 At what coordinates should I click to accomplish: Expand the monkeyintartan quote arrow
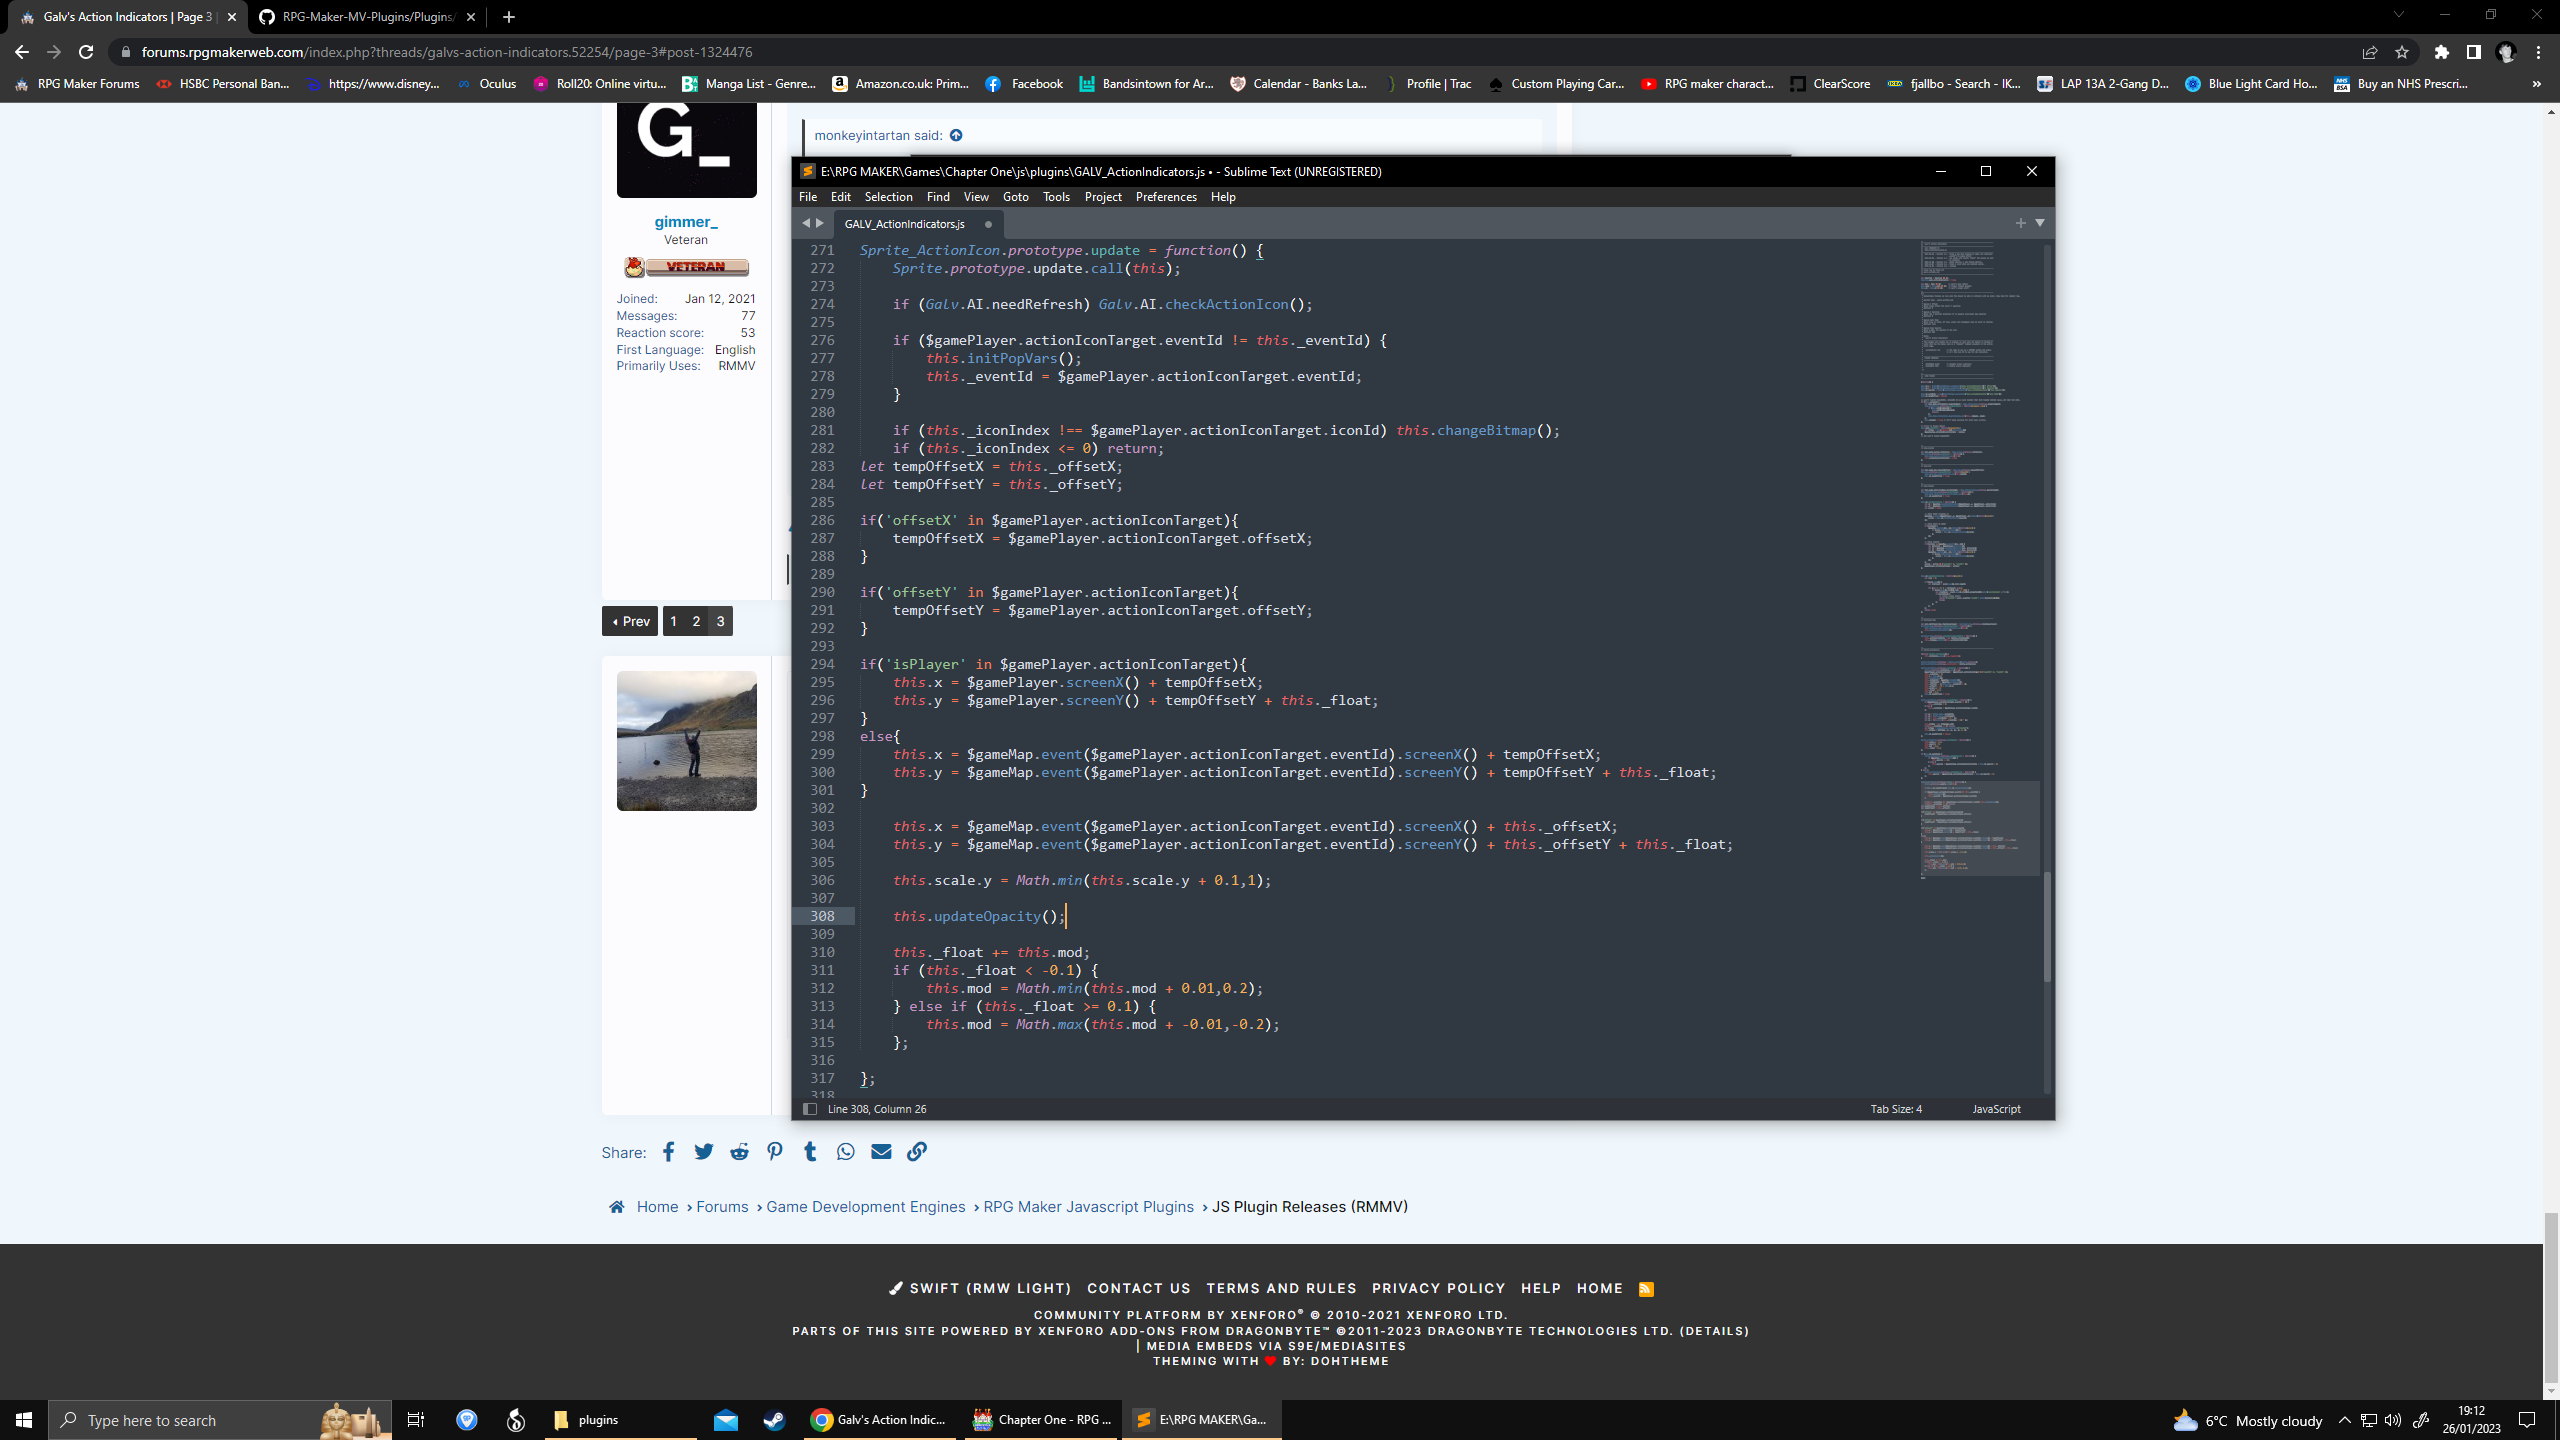click(956, 135)
